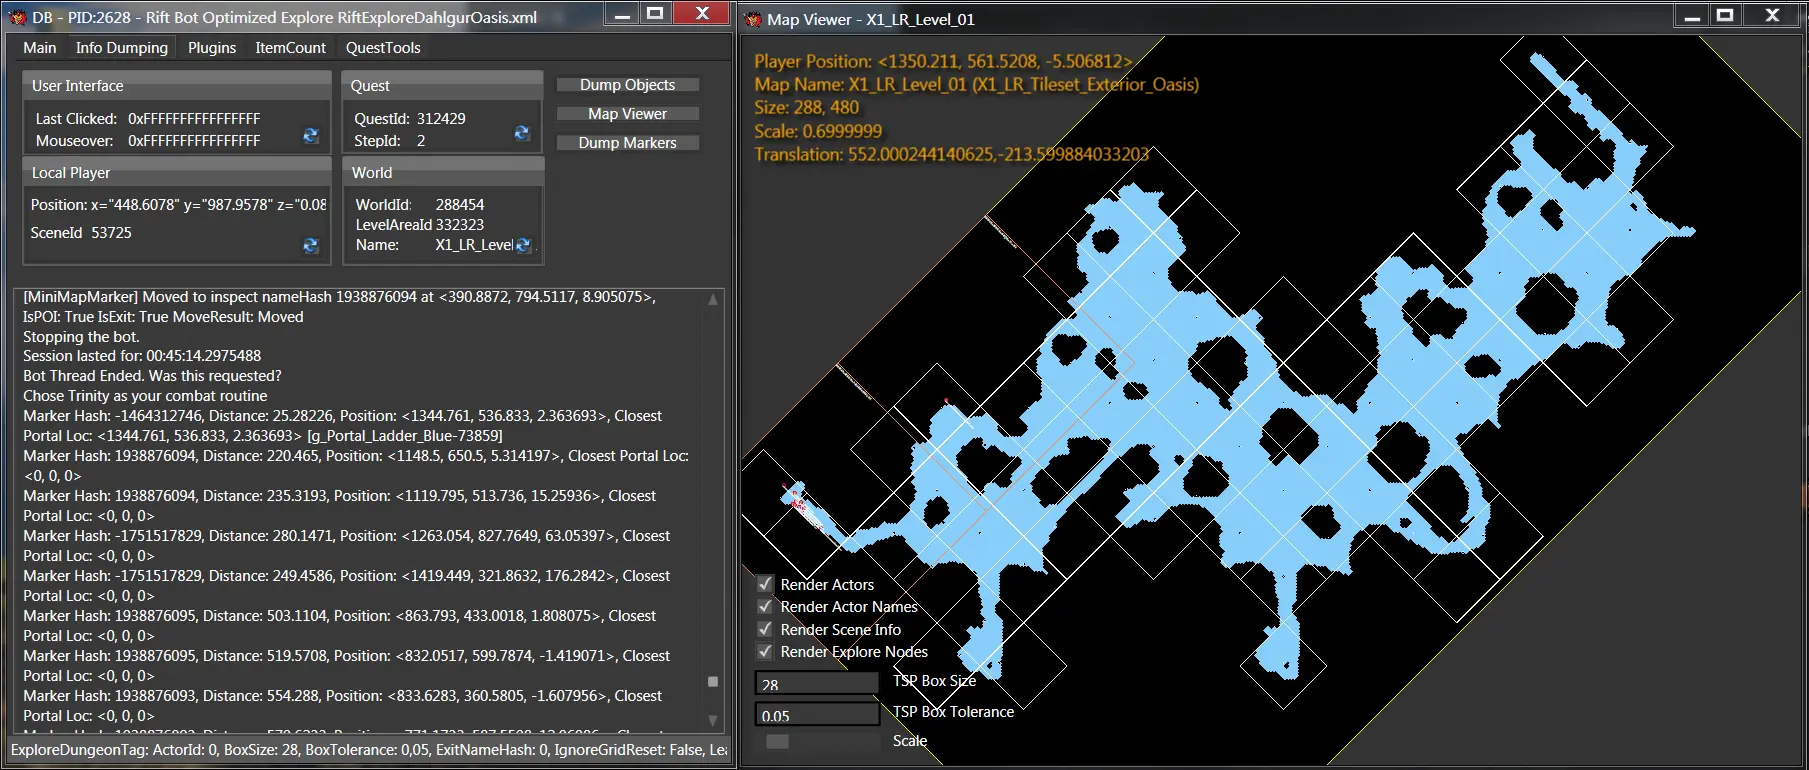Click the Dump Markers button
The image size is (1809, 770).
pos(627,143)
